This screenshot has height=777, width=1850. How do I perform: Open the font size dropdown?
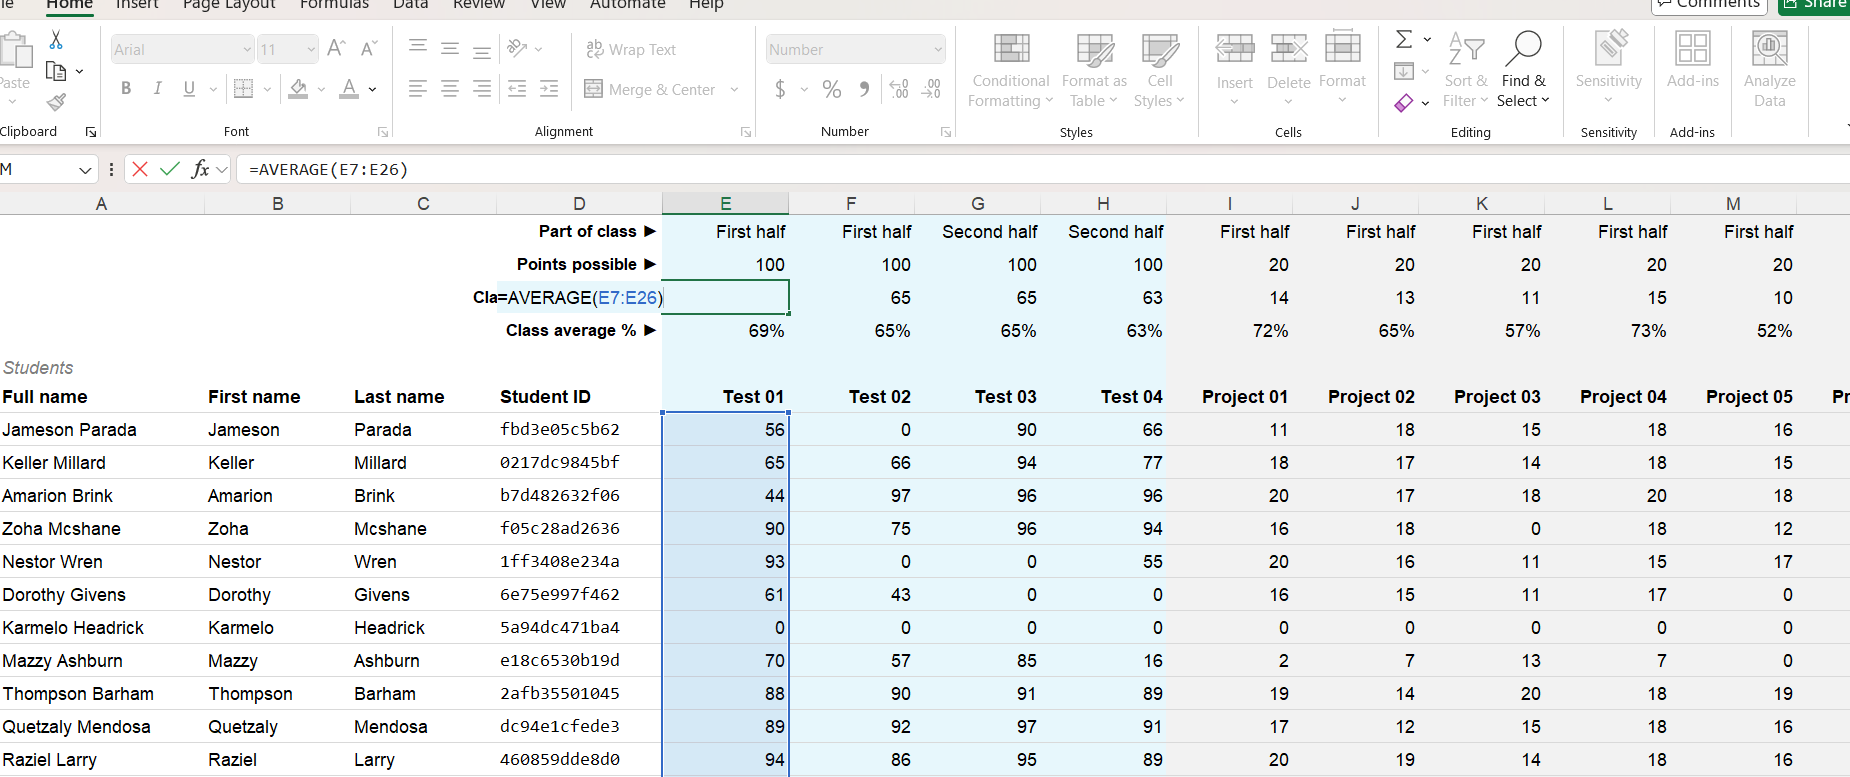click(311, 49)
